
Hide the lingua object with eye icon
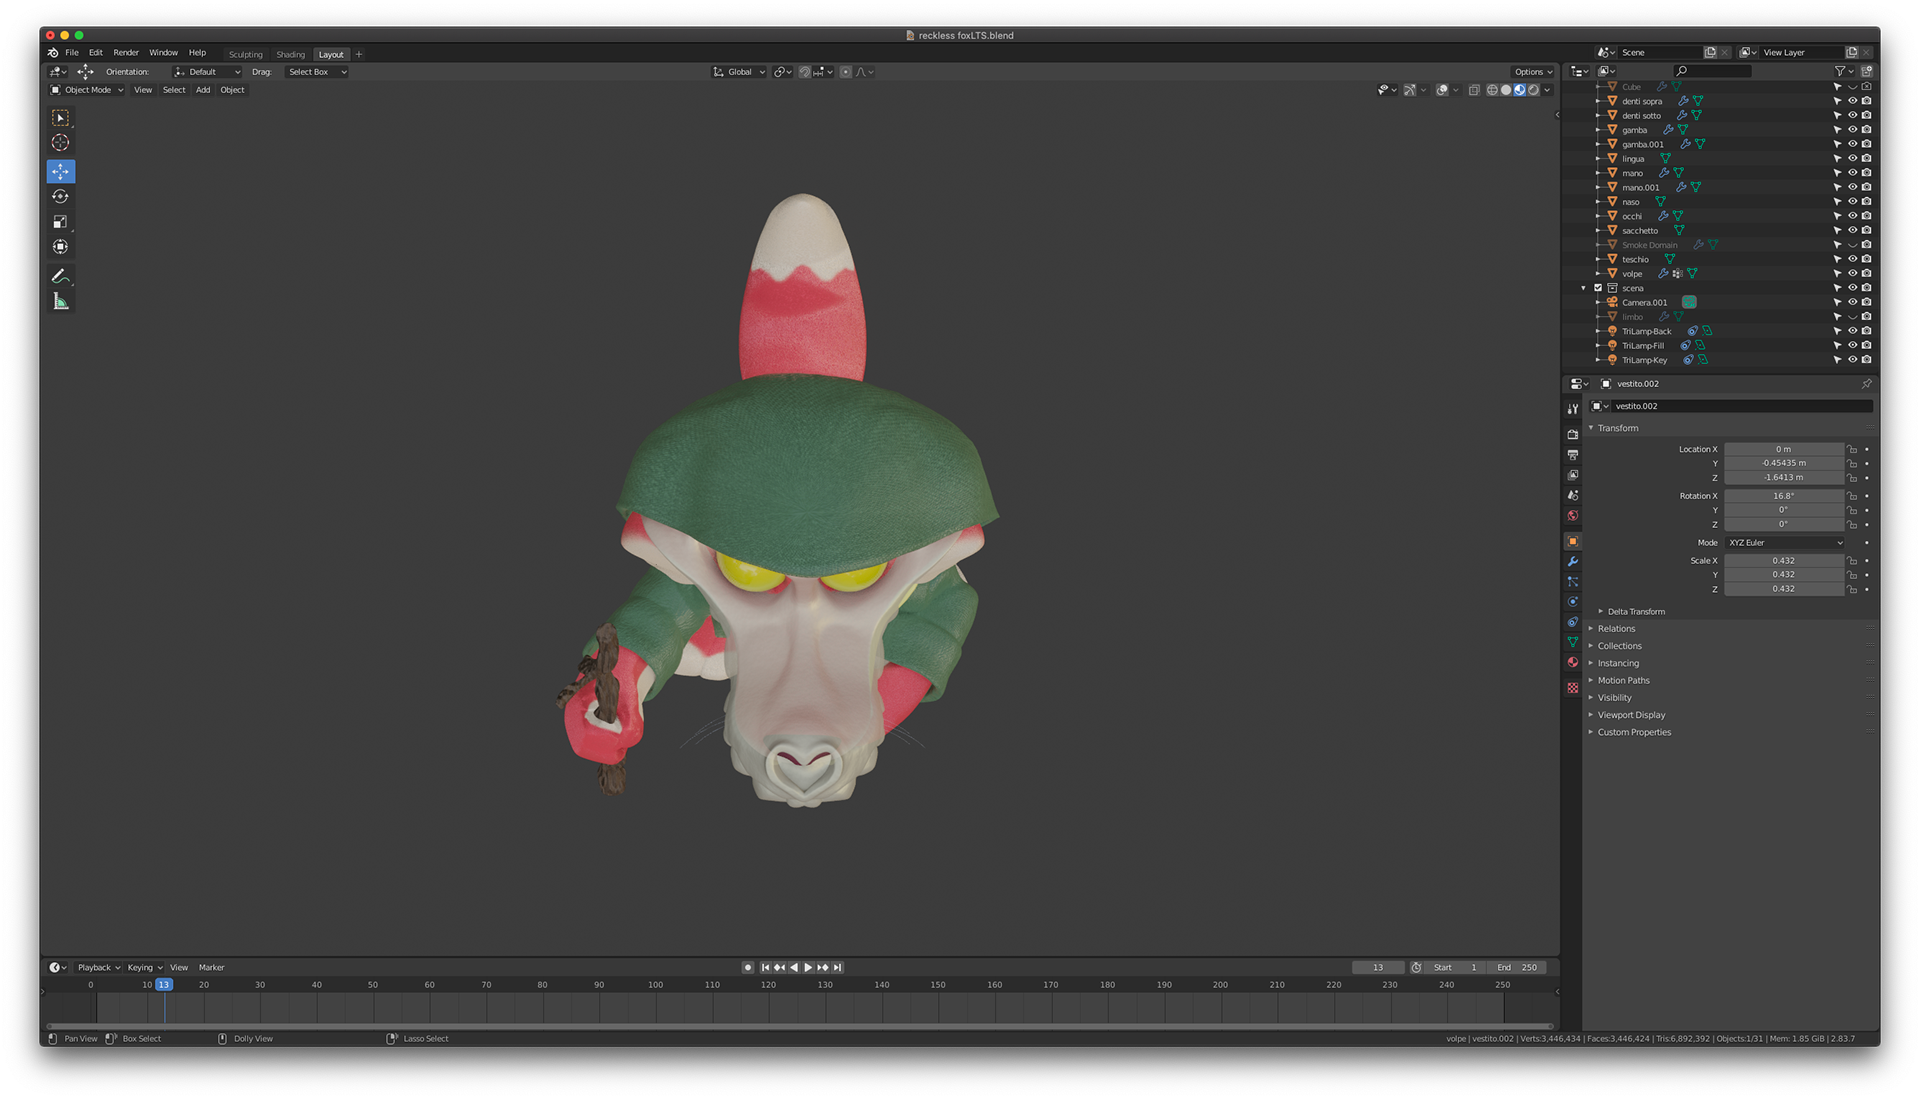click(x=1852, y=158)
